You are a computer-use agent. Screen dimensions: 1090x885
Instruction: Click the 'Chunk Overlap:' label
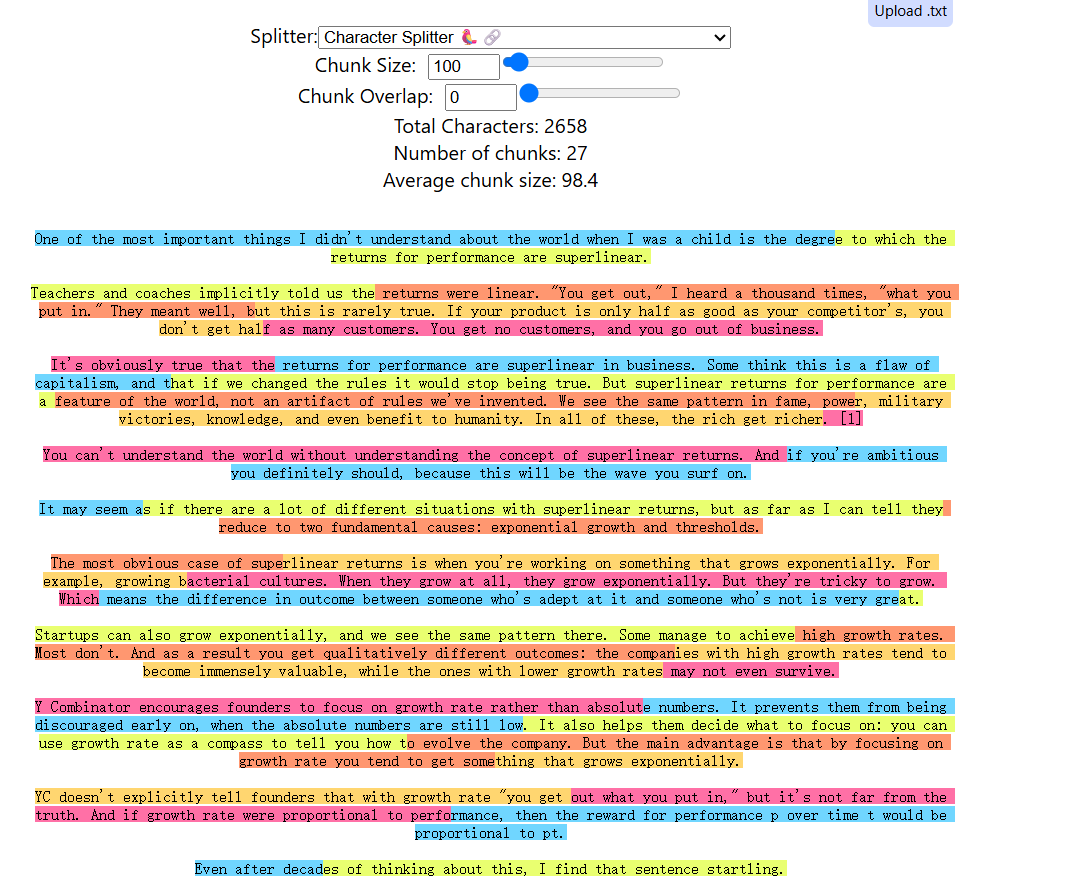[365, 97]
